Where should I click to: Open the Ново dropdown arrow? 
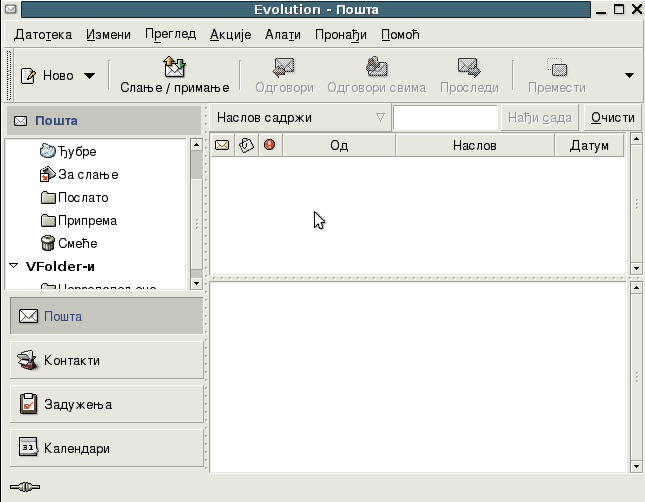(x=89, y=76)
